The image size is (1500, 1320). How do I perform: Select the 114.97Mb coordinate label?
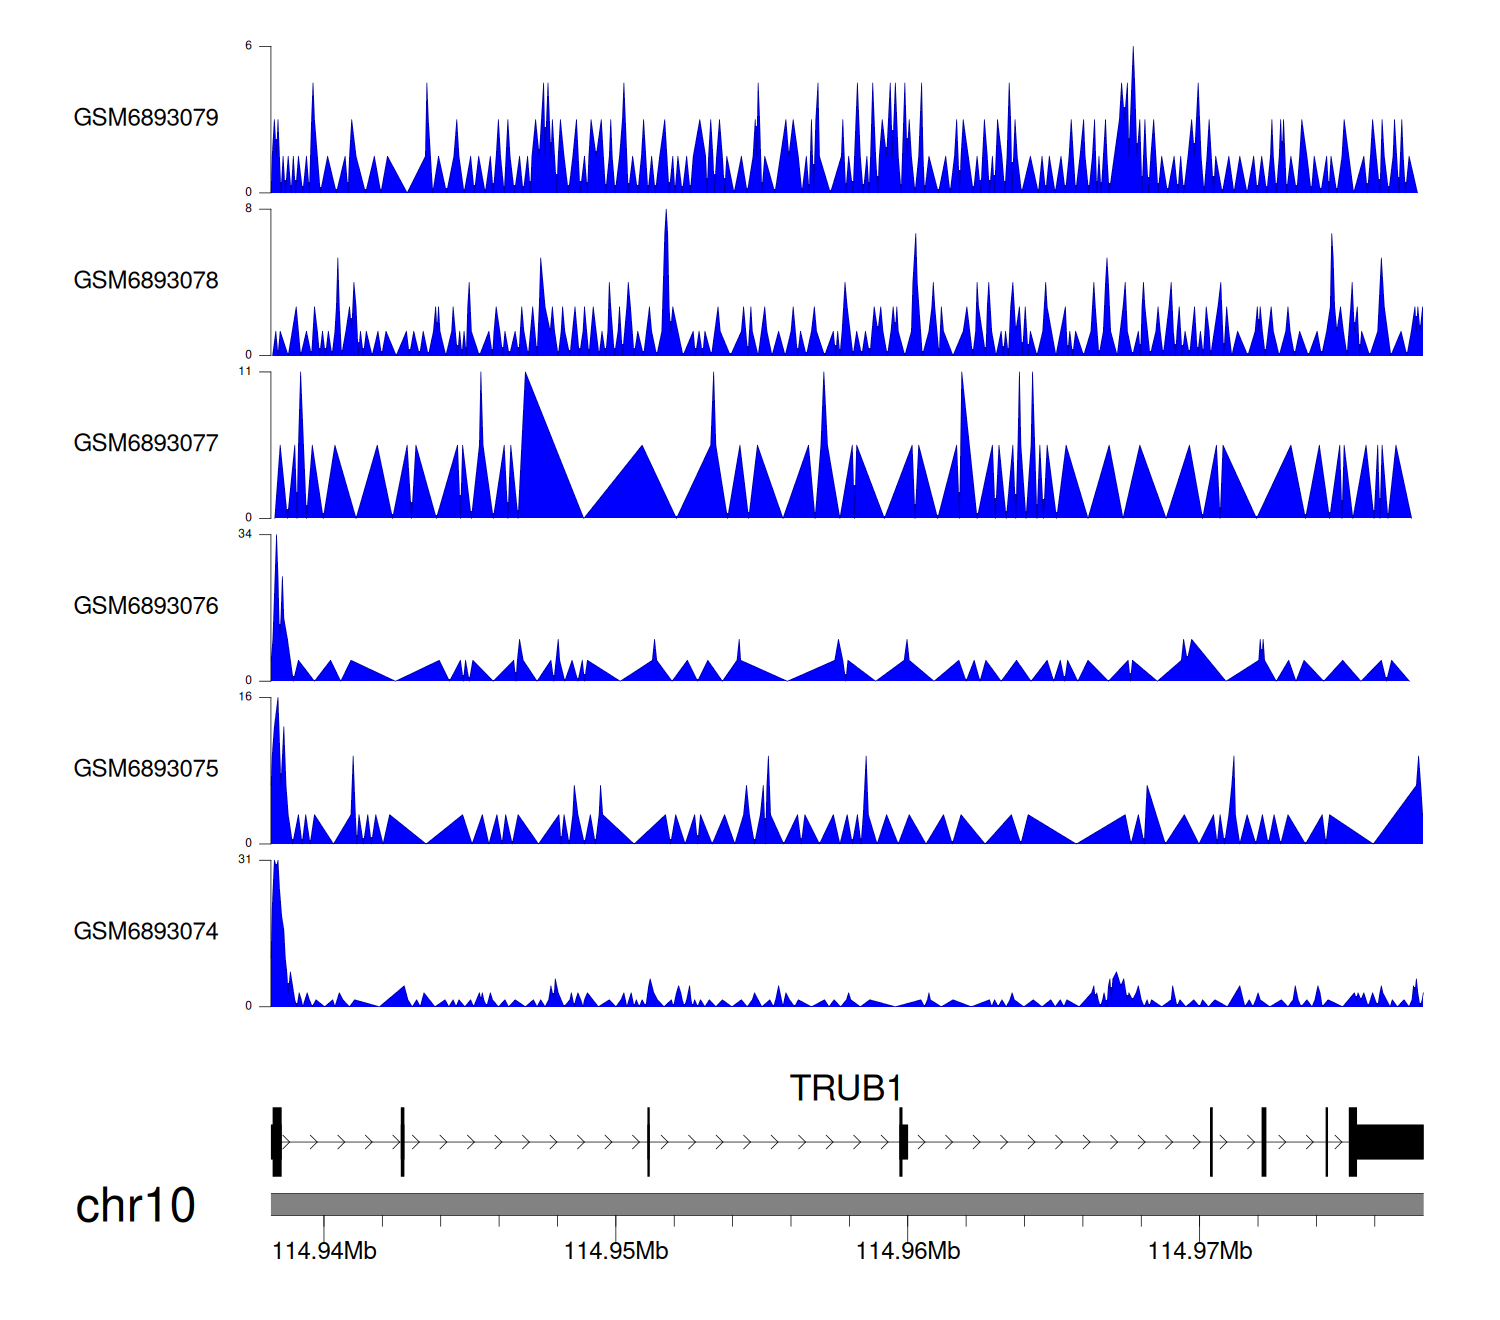(x=1200, y=1251)
